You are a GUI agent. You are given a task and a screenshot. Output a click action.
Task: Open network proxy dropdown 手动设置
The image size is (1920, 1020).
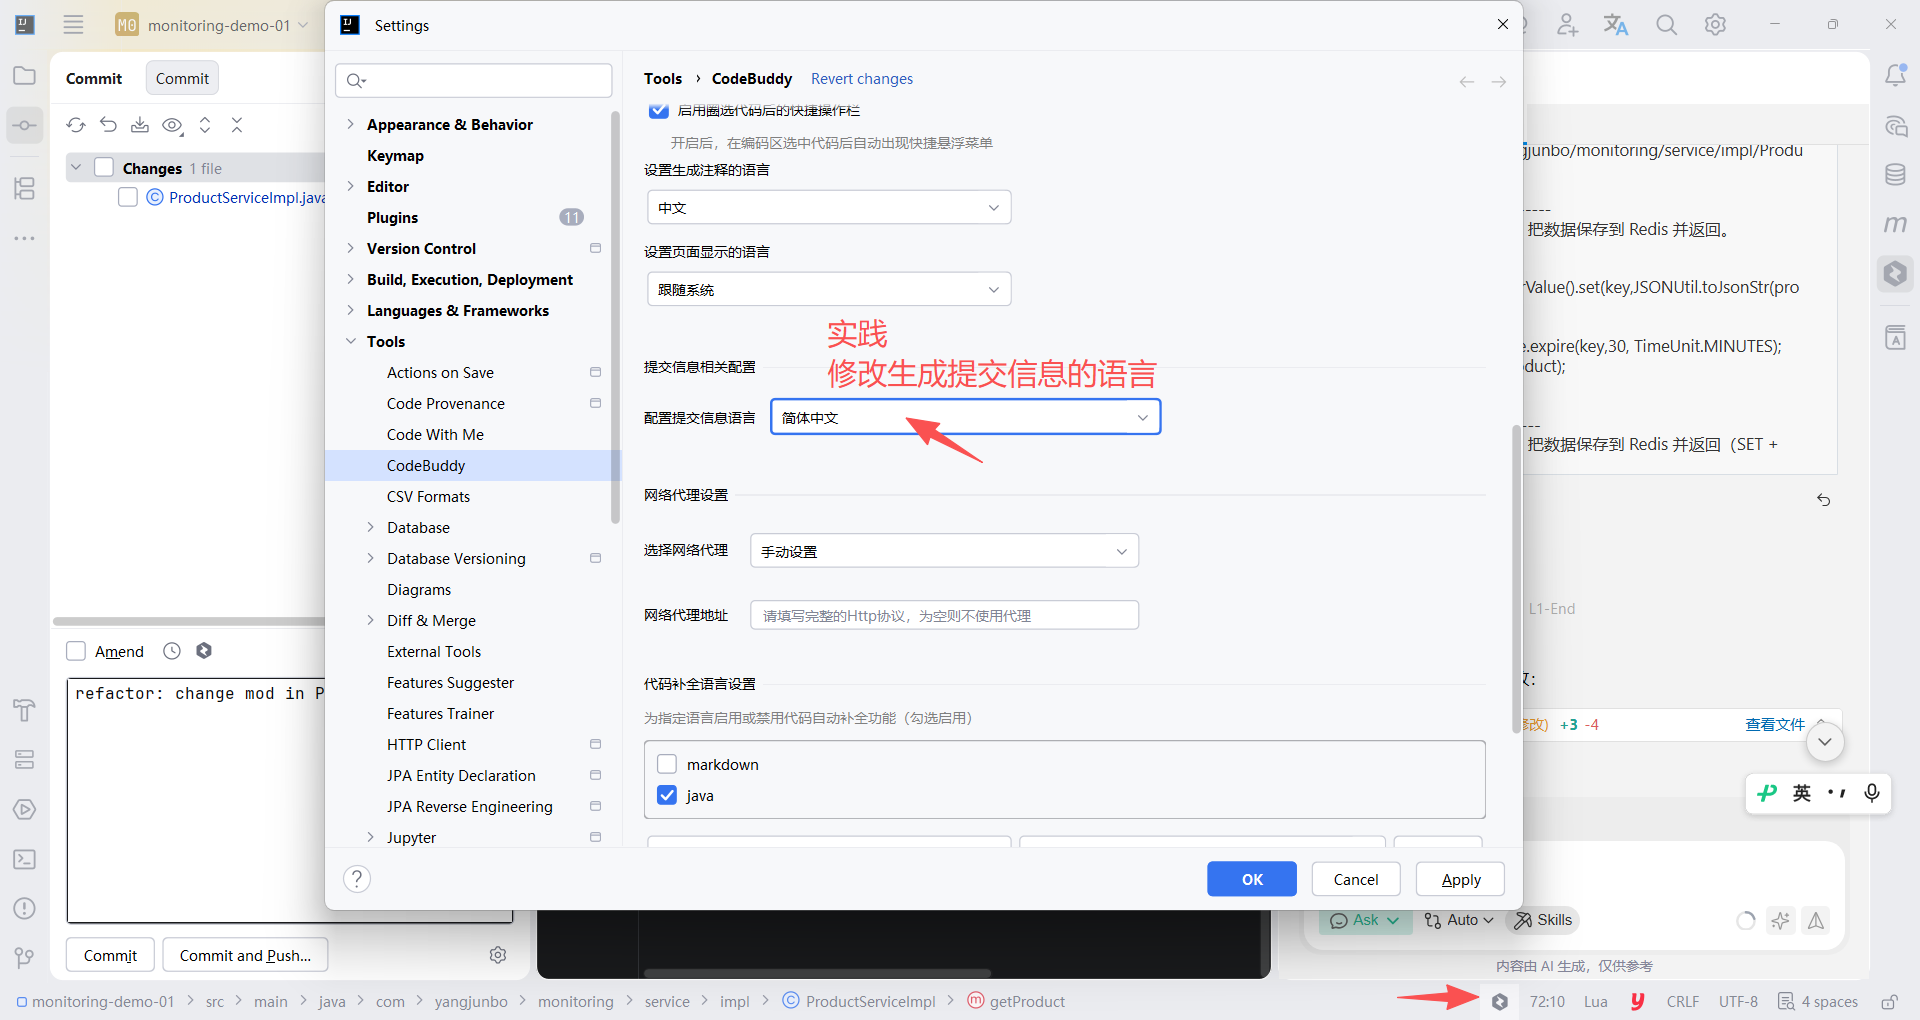click(944, 551)
